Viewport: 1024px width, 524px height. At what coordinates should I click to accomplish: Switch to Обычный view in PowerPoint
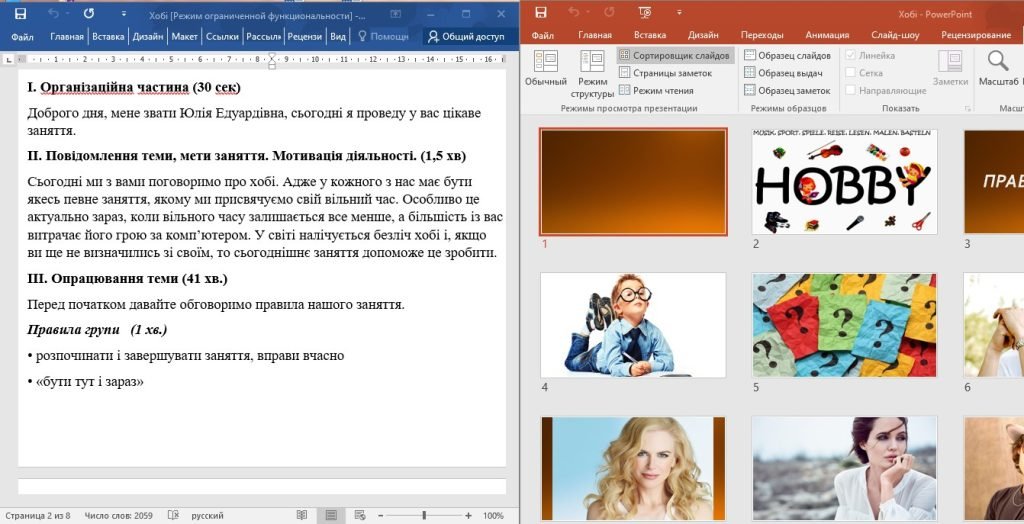pyautogui.click(x=546, y=69)
